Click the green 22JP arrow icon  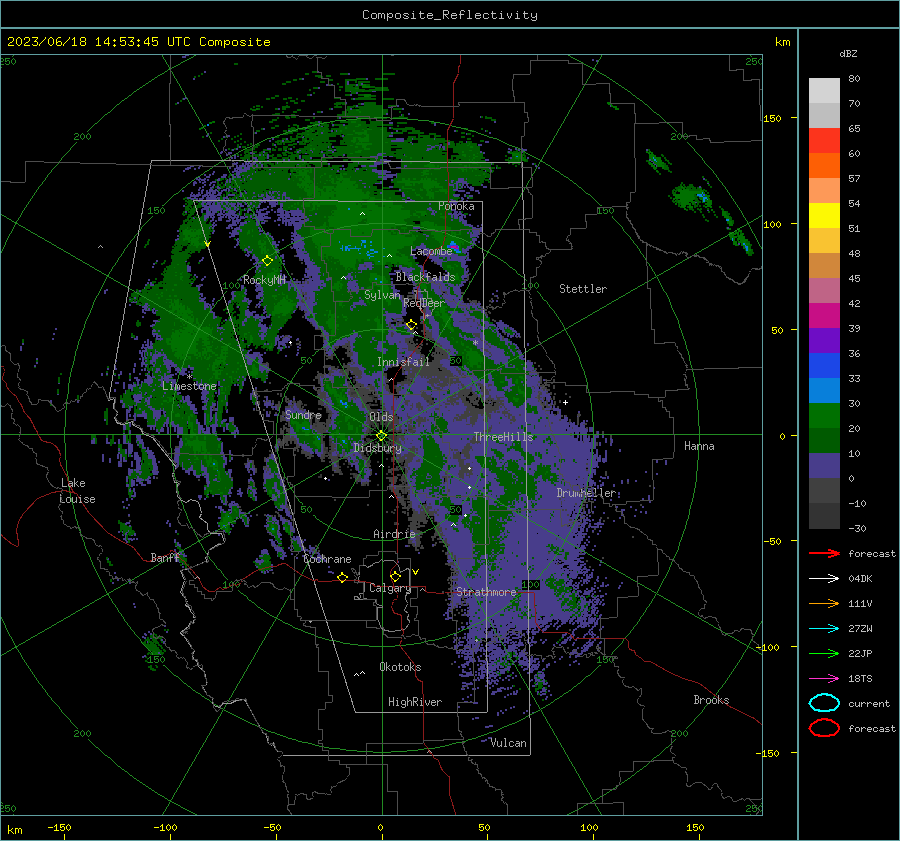[x=824, y=653]
